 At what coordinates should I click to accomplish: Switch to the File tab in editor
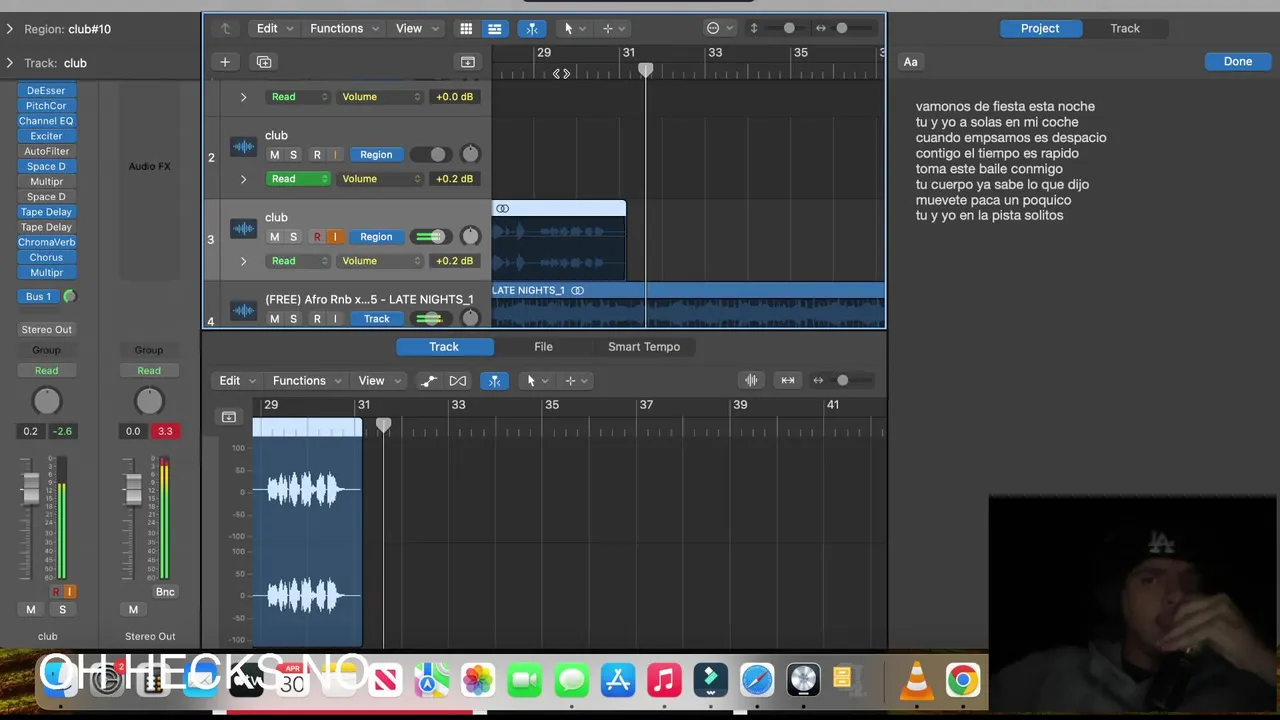click(543, 347)
